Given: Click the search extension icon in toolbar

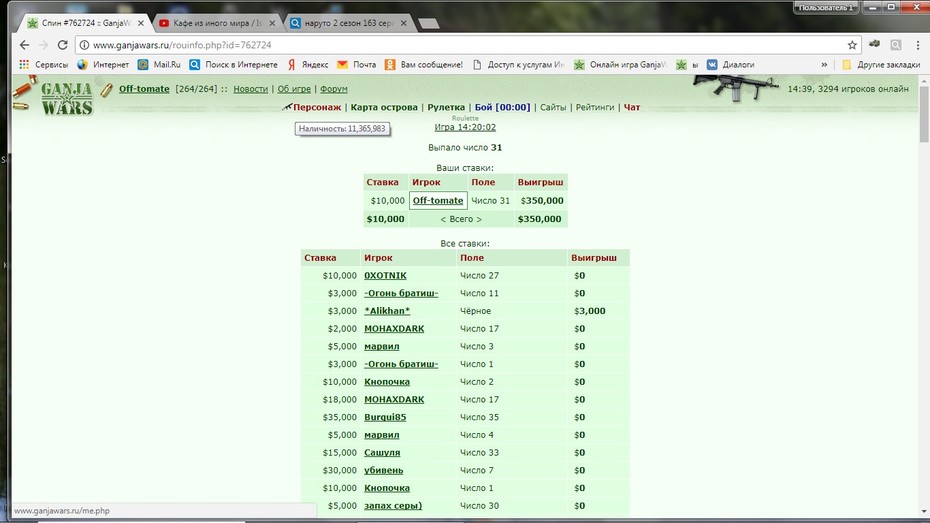Looking at the screenshot, I should [896, 45].
